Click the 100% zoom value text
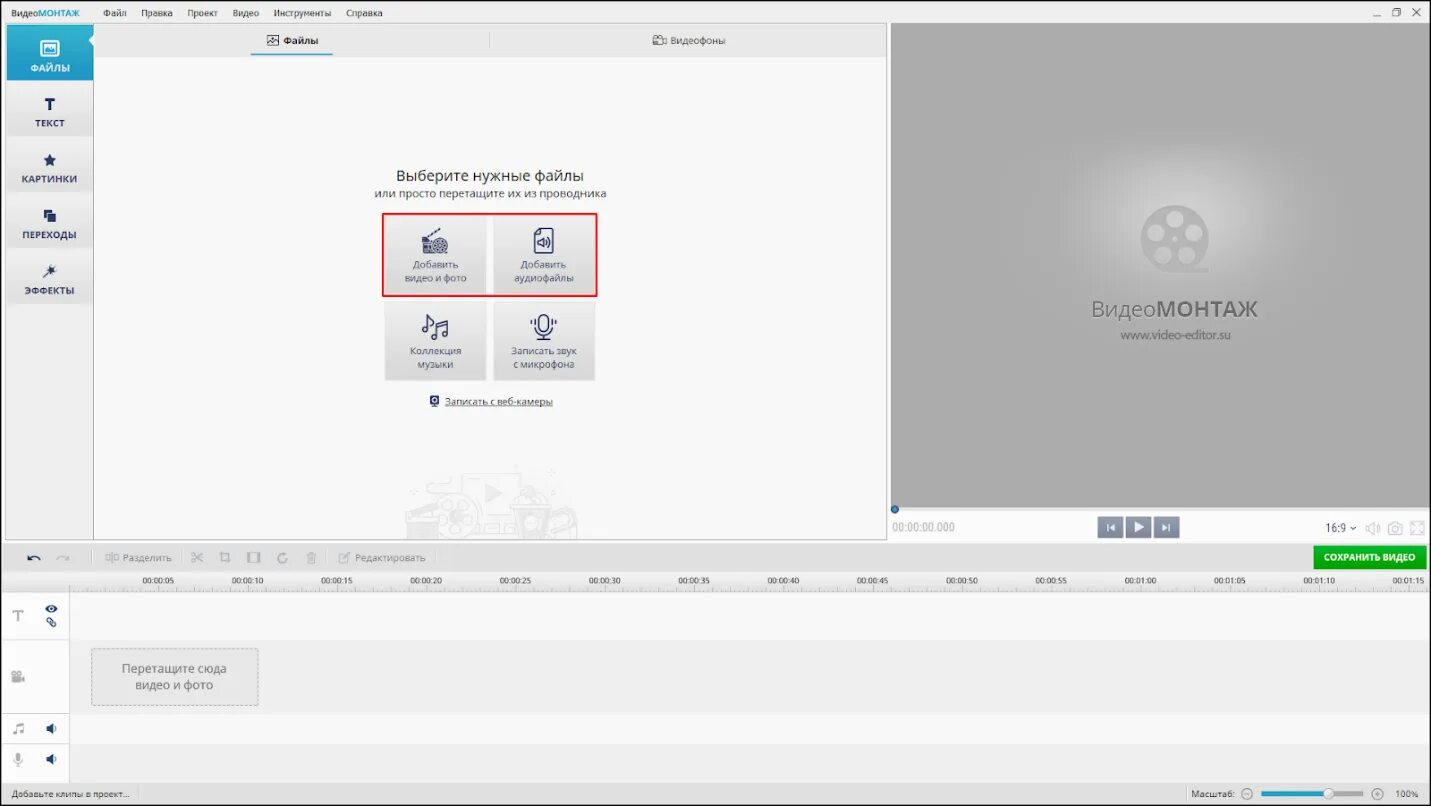Viewport: 1431px width, 806px height. (1407, 794)
